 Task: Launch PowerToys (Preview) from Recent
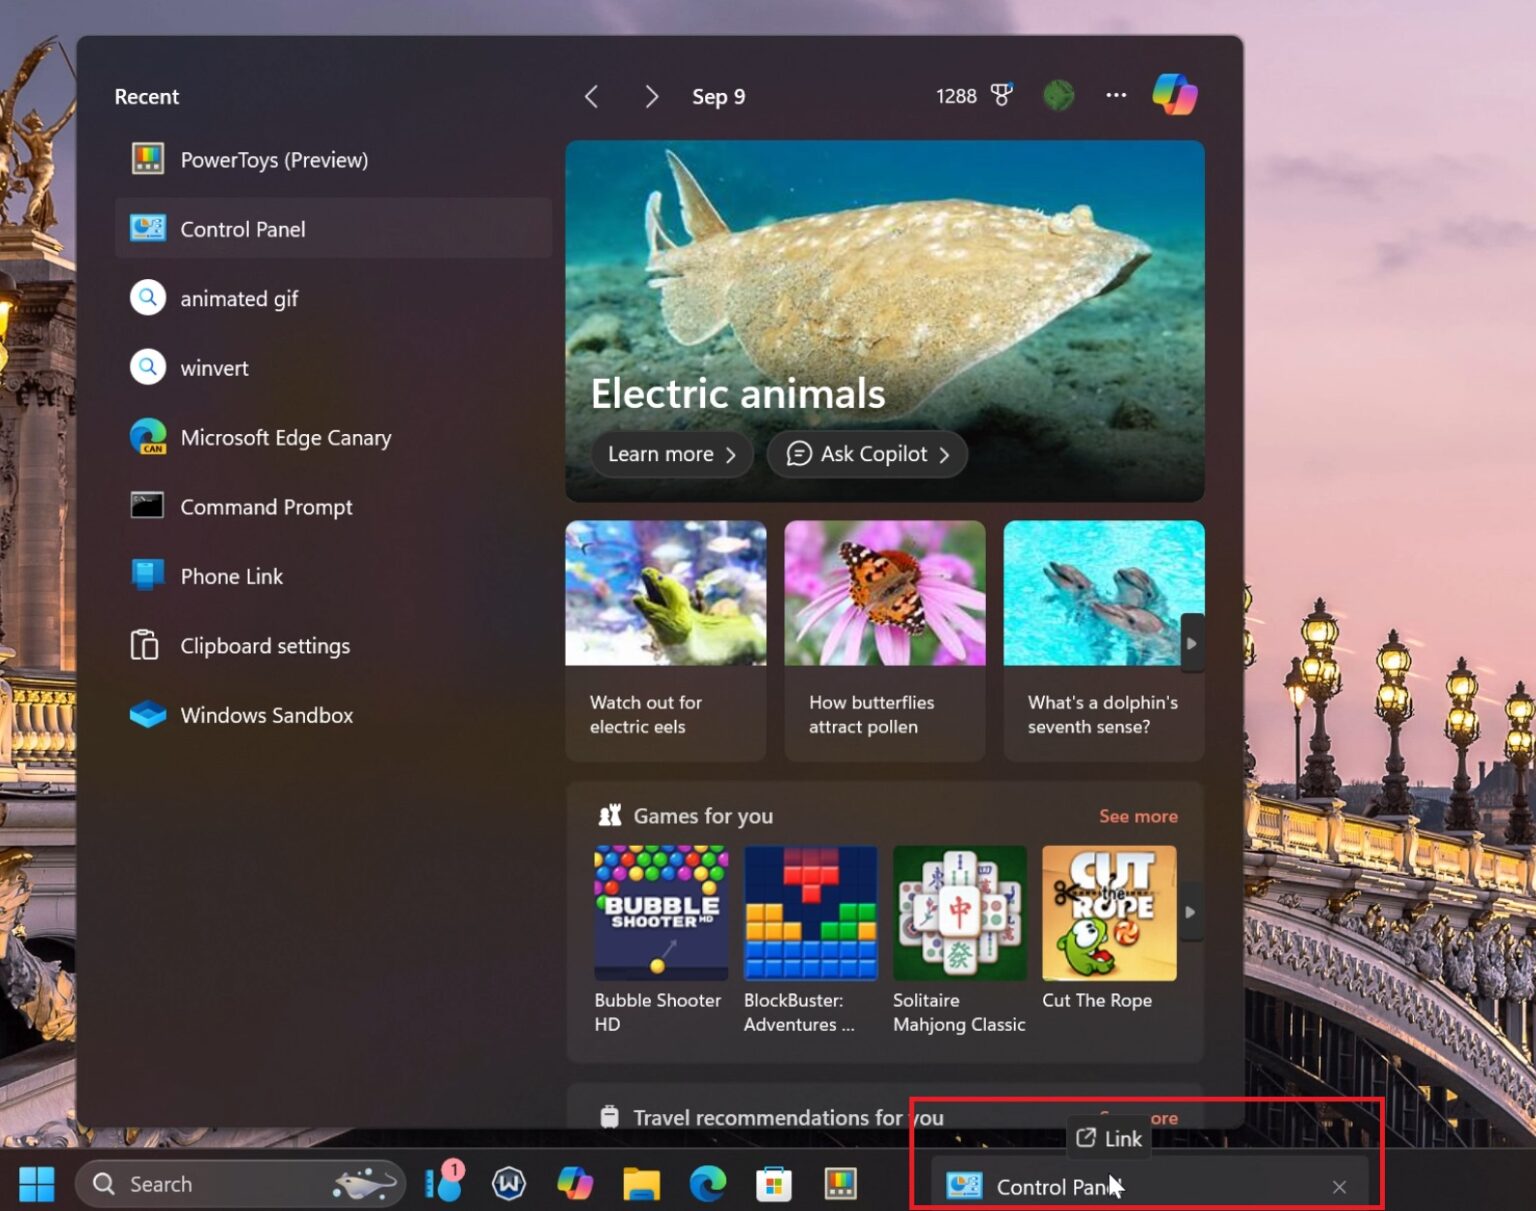pos(274,159)
